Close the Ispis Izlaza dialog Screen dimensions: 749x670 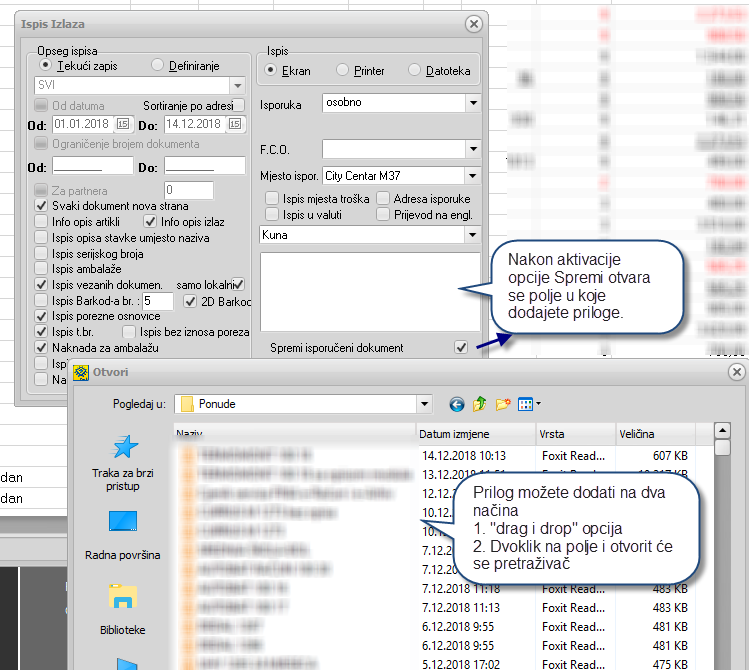coord(474,22)
